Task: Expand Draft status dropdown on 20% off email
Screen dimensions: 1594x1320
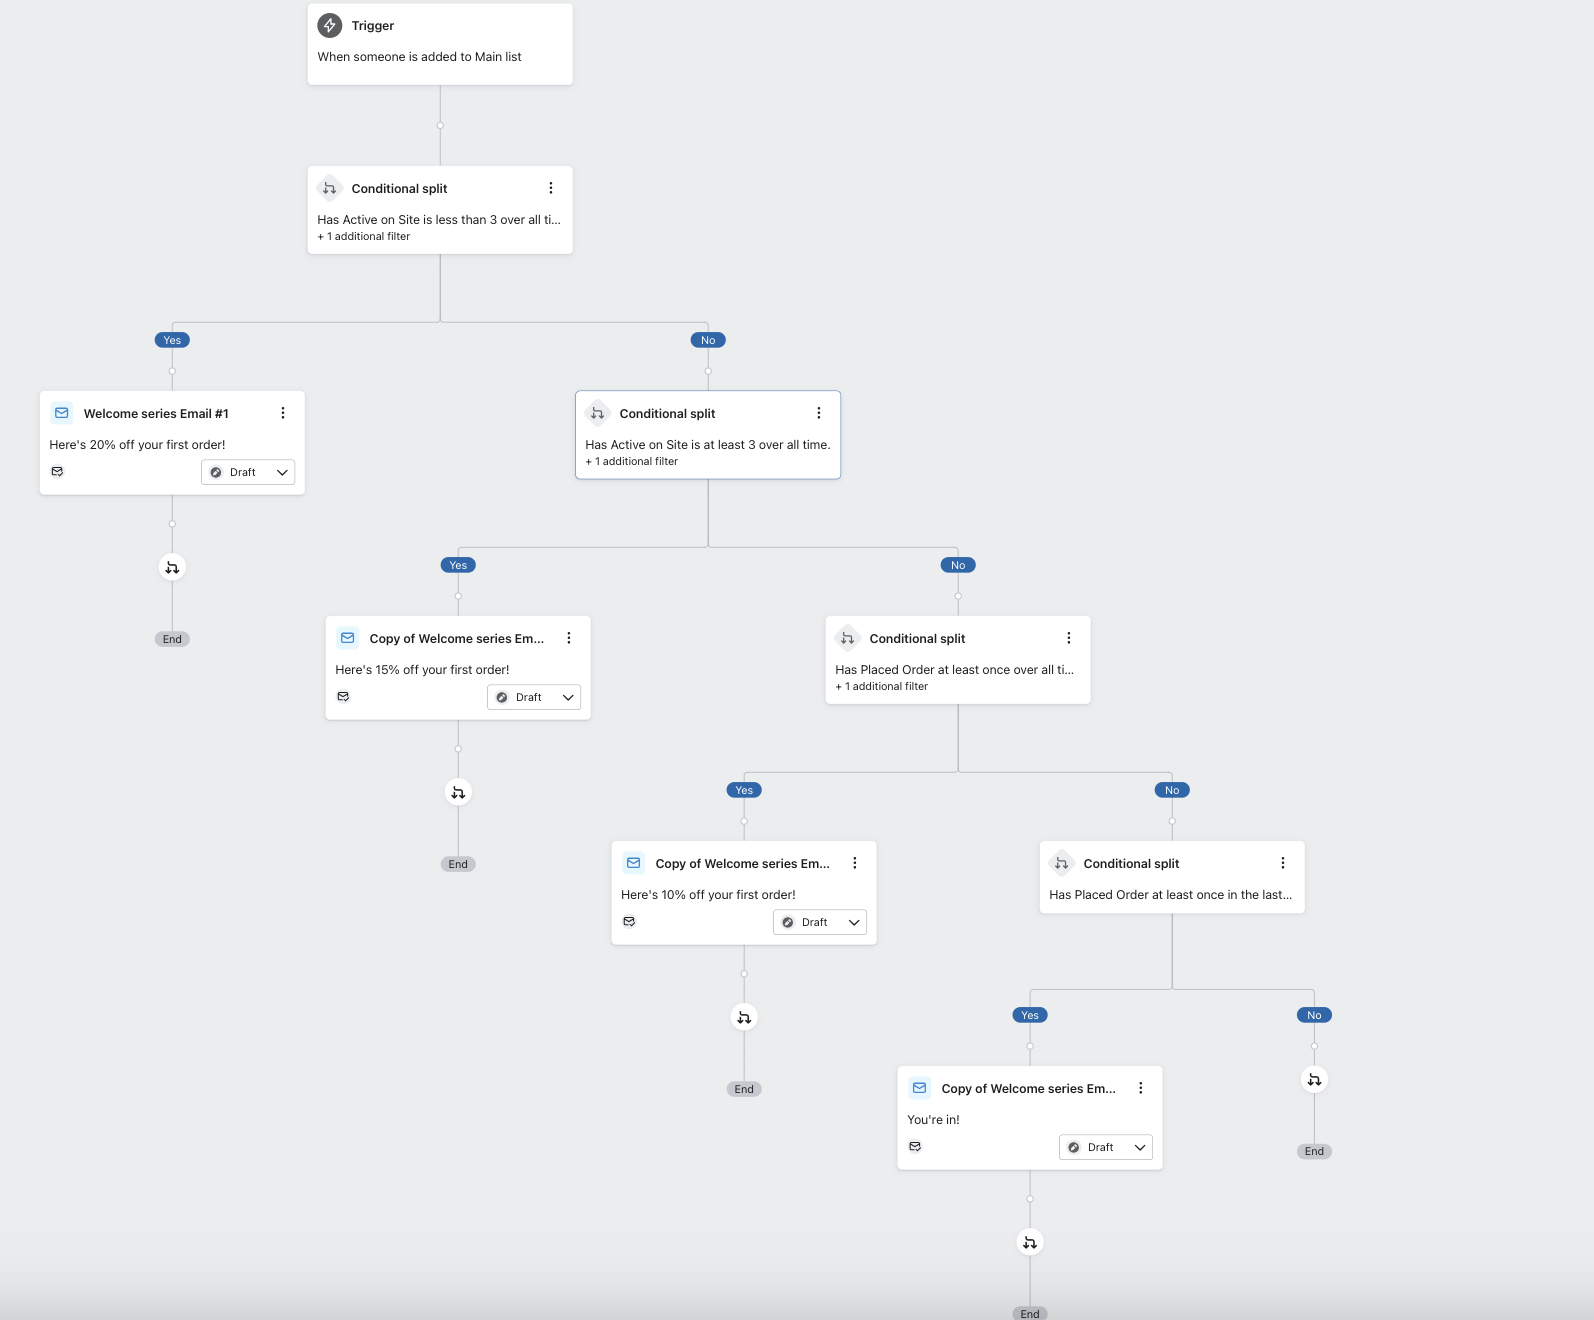Action: (x=248, y=472)
